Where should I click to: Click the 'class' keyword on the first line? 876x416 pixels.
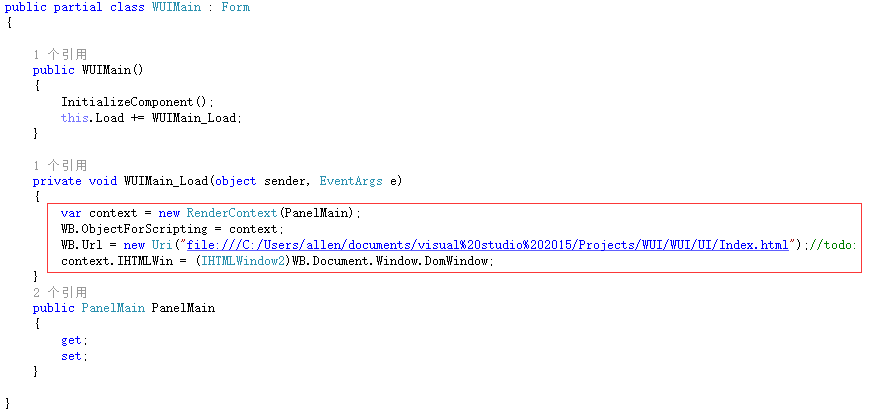point(127,7)
